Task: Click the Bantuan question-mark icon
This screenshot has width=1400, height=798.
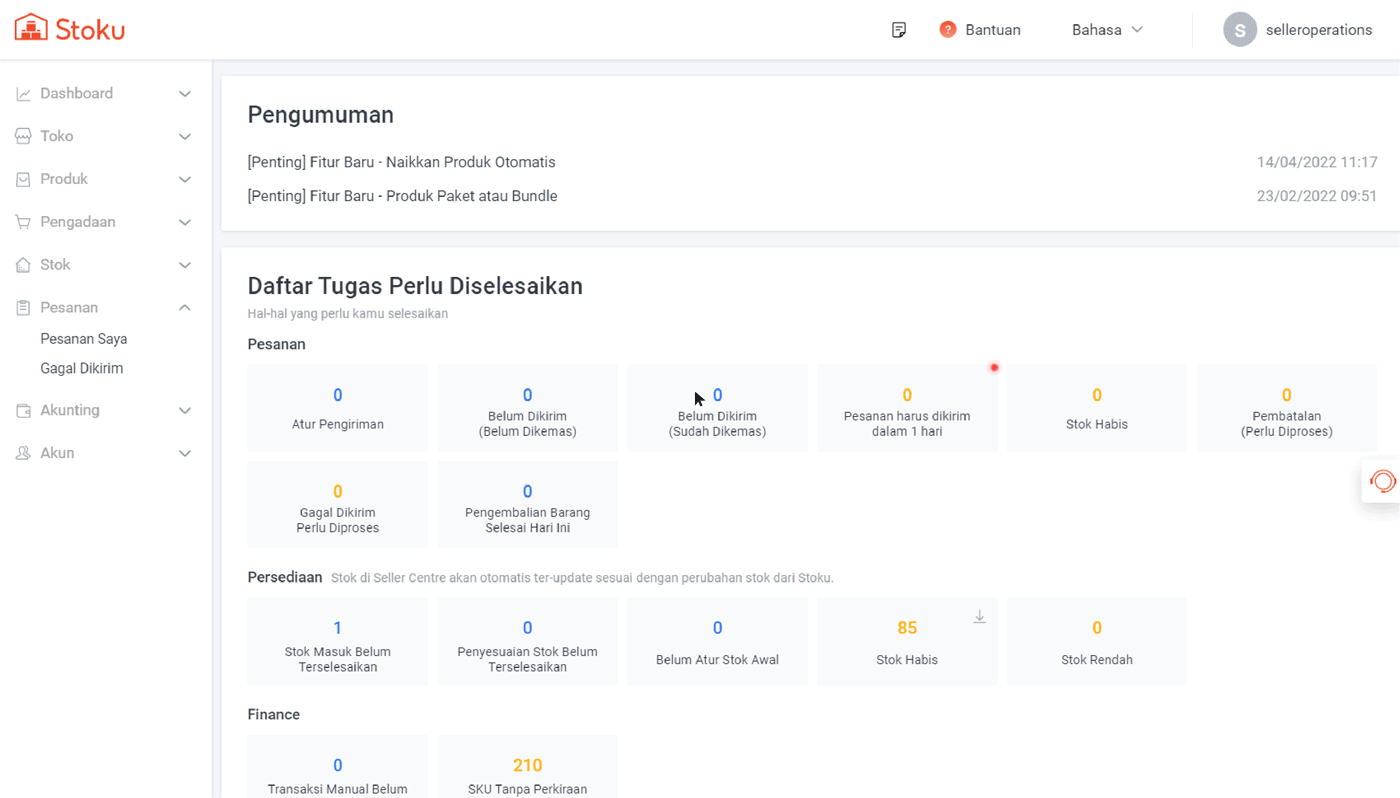Action: [x=948, y=29]
